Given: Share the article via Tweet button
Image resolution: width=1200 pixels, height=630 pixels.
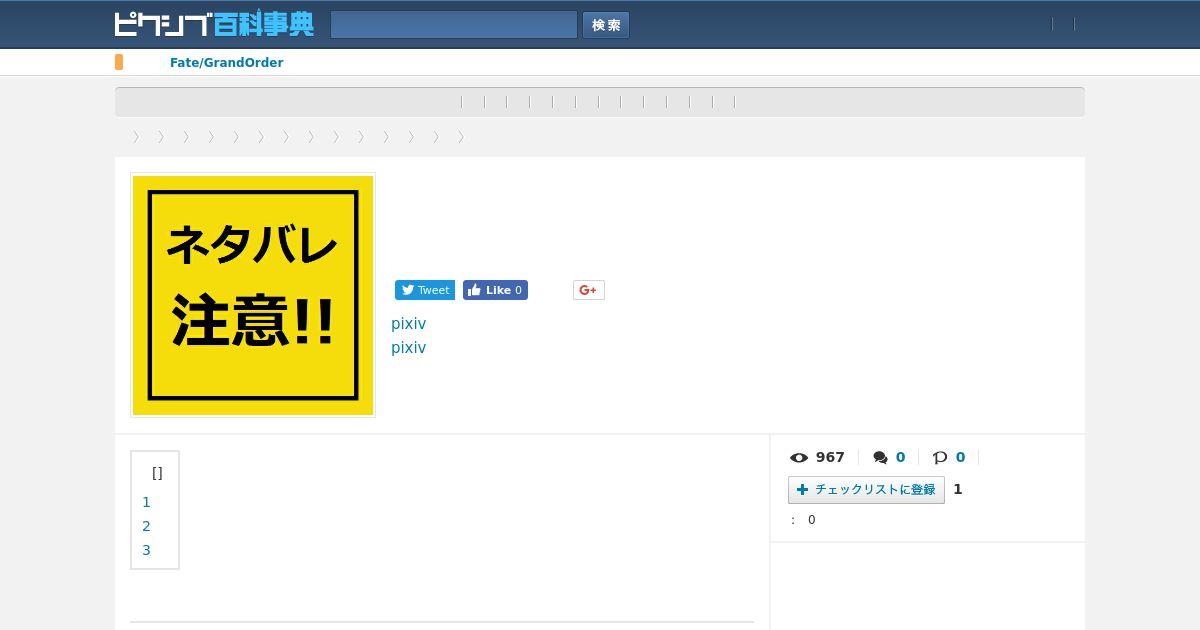Looking at the screenshot, I should coord(425,290).
